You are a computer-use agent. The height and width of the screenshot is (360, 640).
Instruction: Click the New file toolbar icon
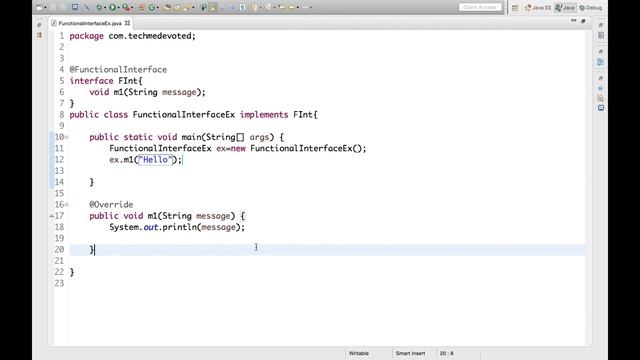click(x=39, y=7)
